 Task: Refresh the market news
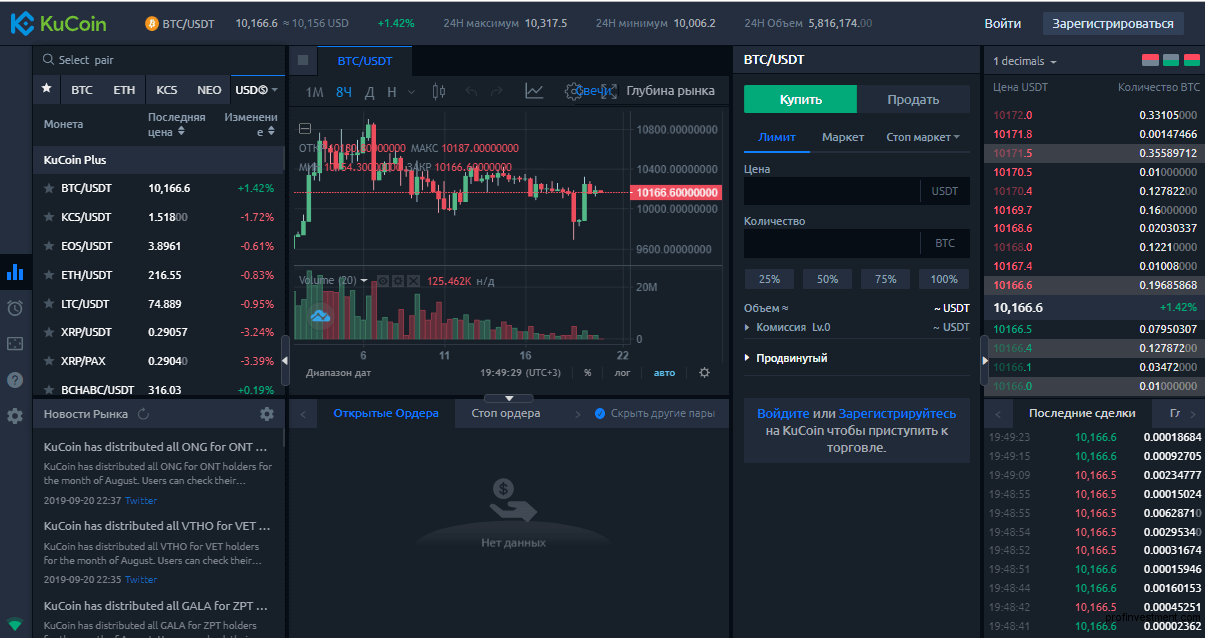click(143, 414)
